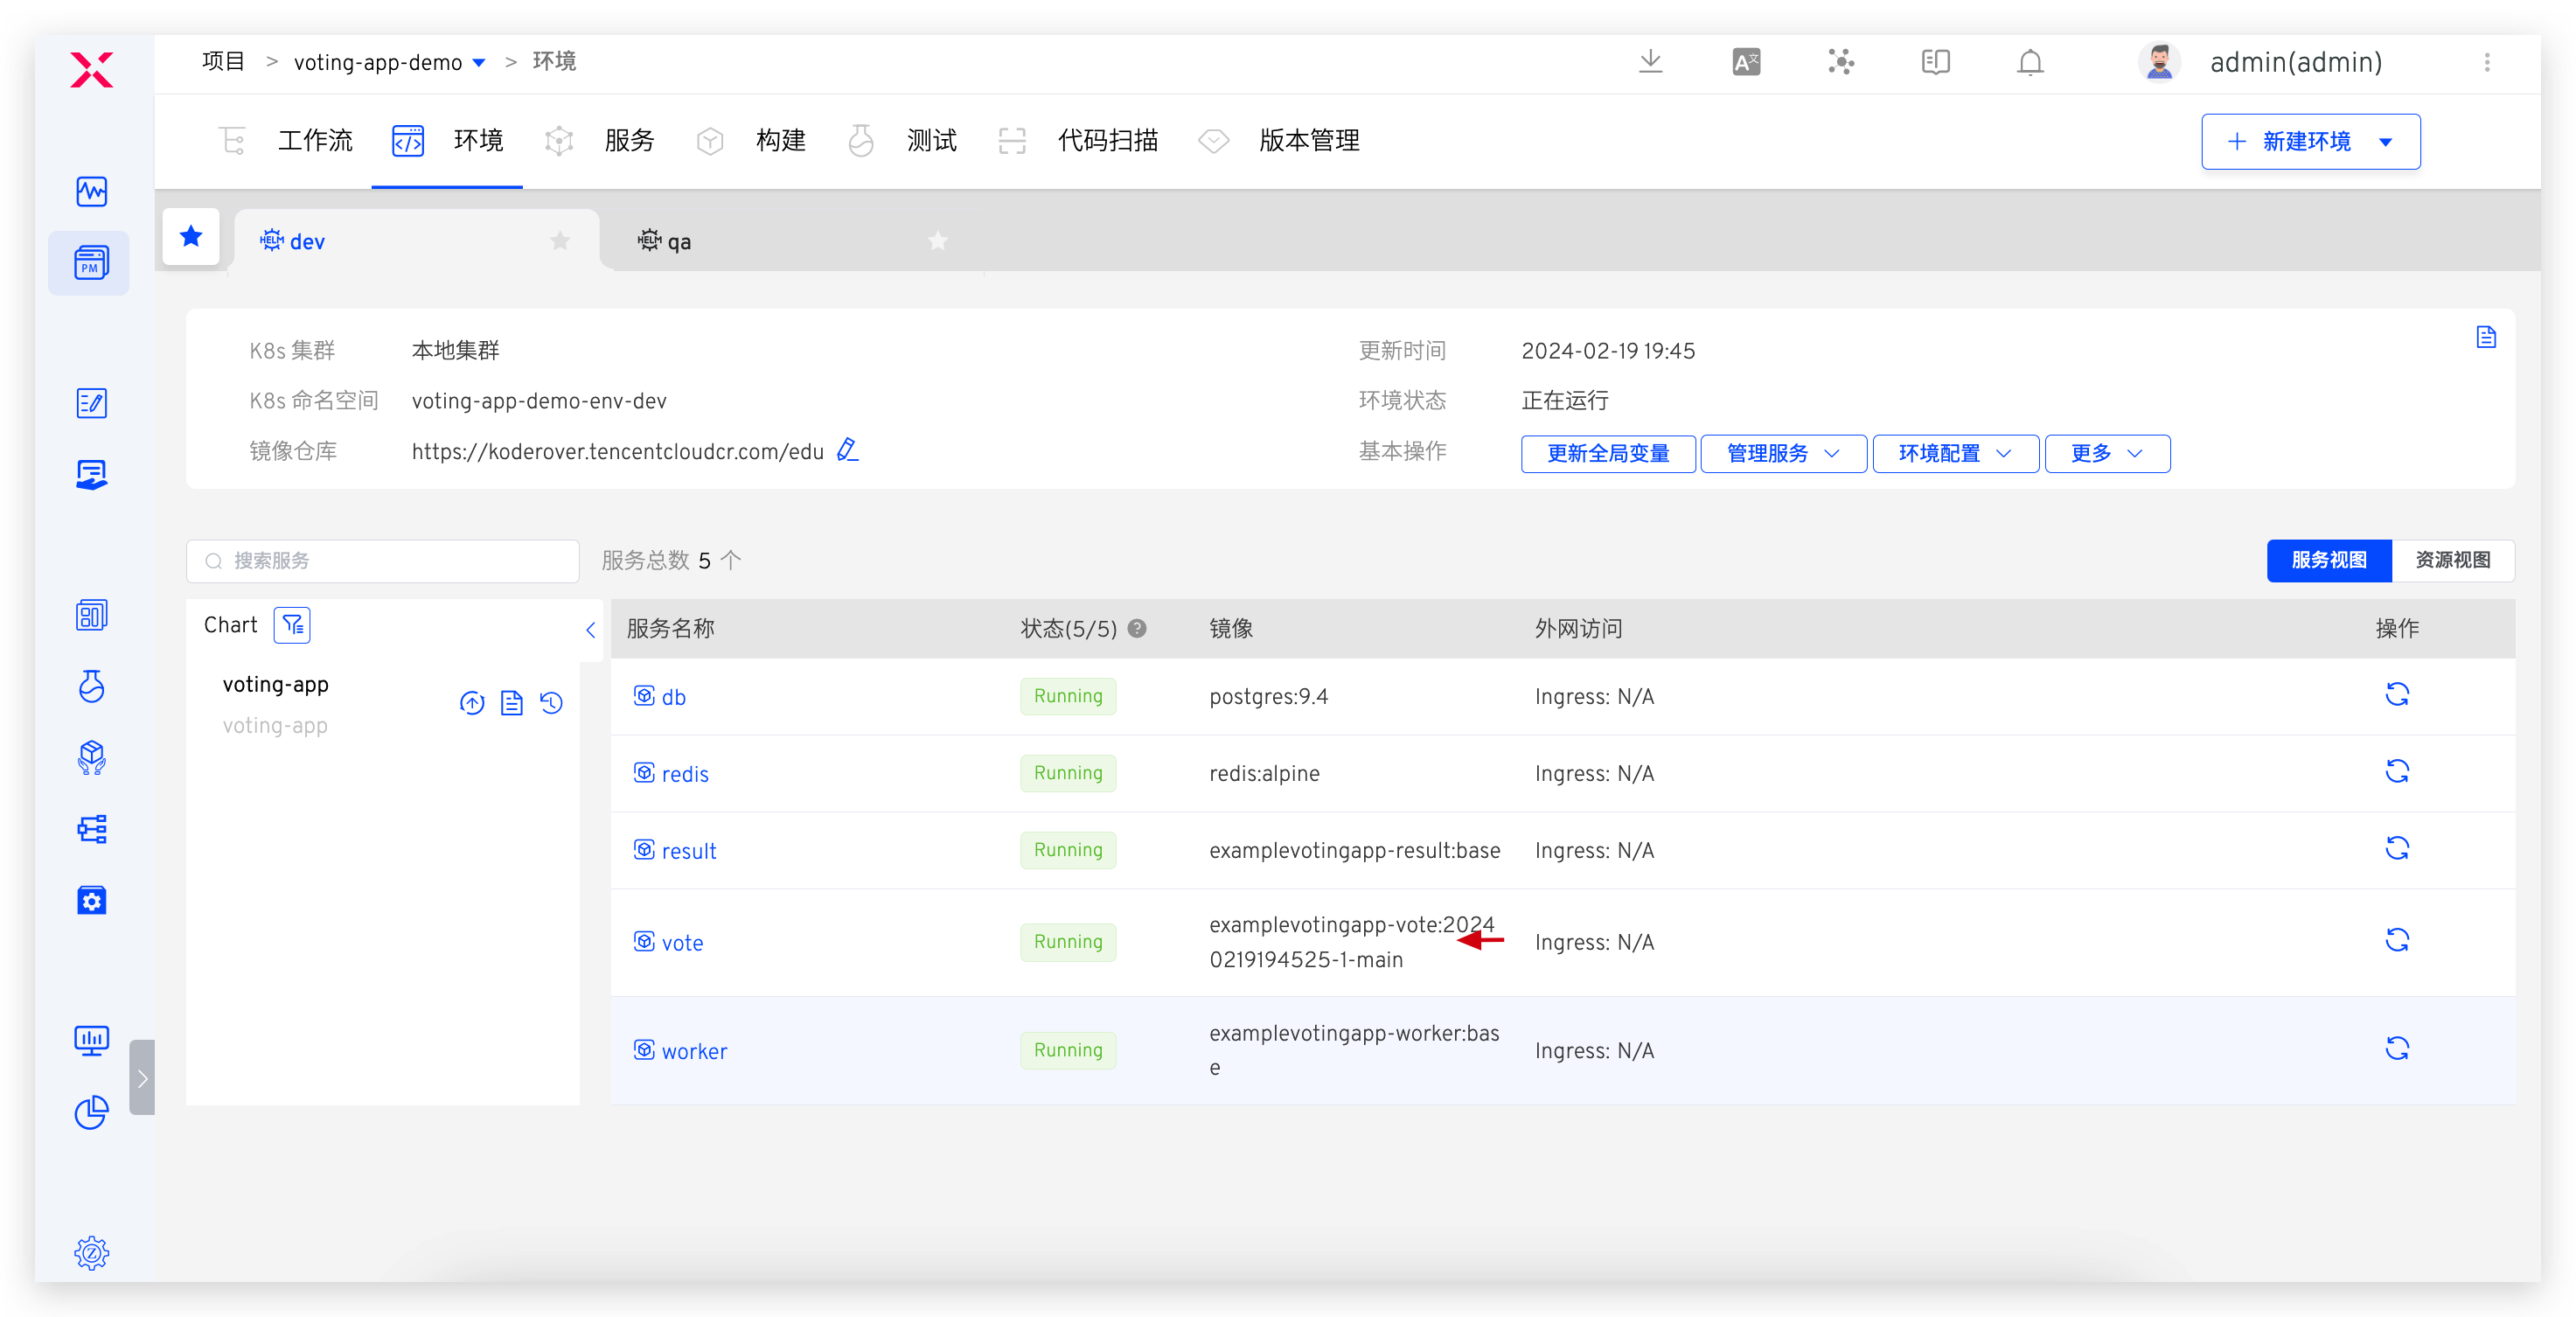Viewport: 2576px width, 1317px height.
Task: Toggle favorite star on dev environment tab
Action: tap(560, 241)
